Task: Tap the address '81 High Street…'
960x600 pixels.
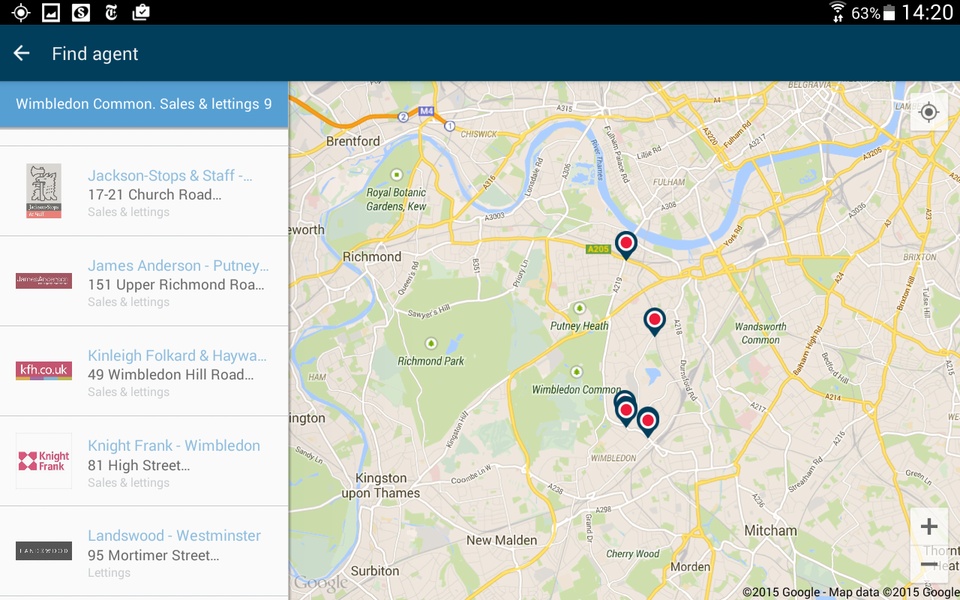Action: pos(138,465)
